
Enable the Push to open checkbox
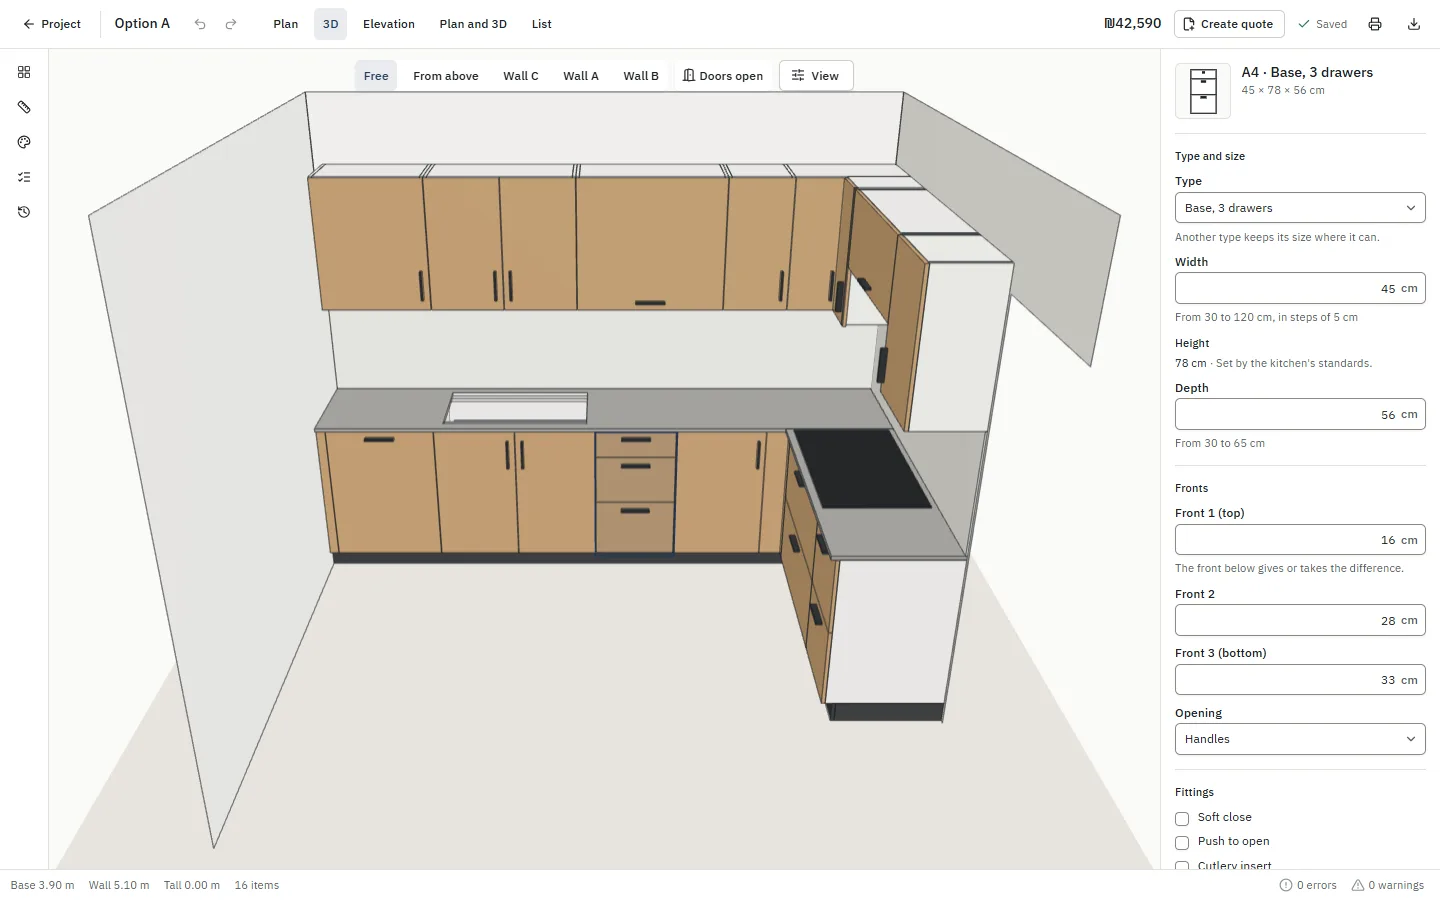point(1182,842)
